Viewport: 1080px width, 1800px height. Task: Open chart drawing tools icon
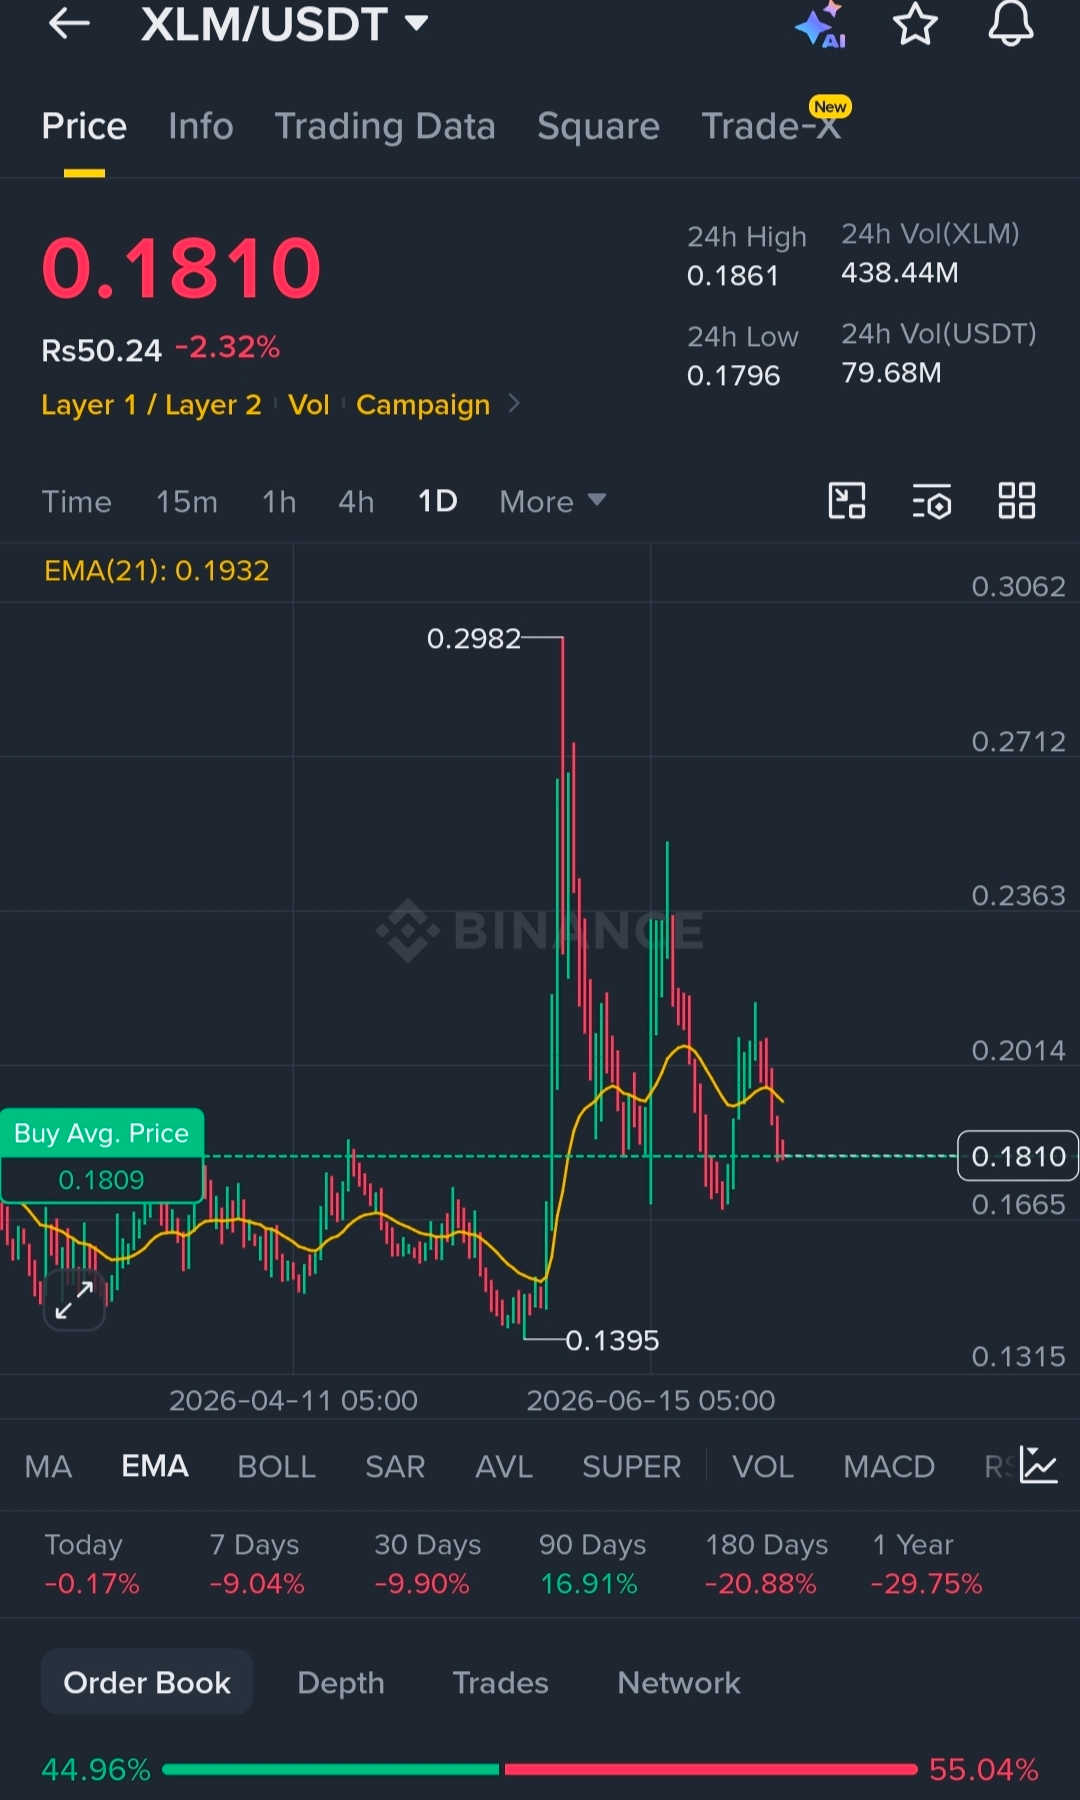[x=847, y=501]
